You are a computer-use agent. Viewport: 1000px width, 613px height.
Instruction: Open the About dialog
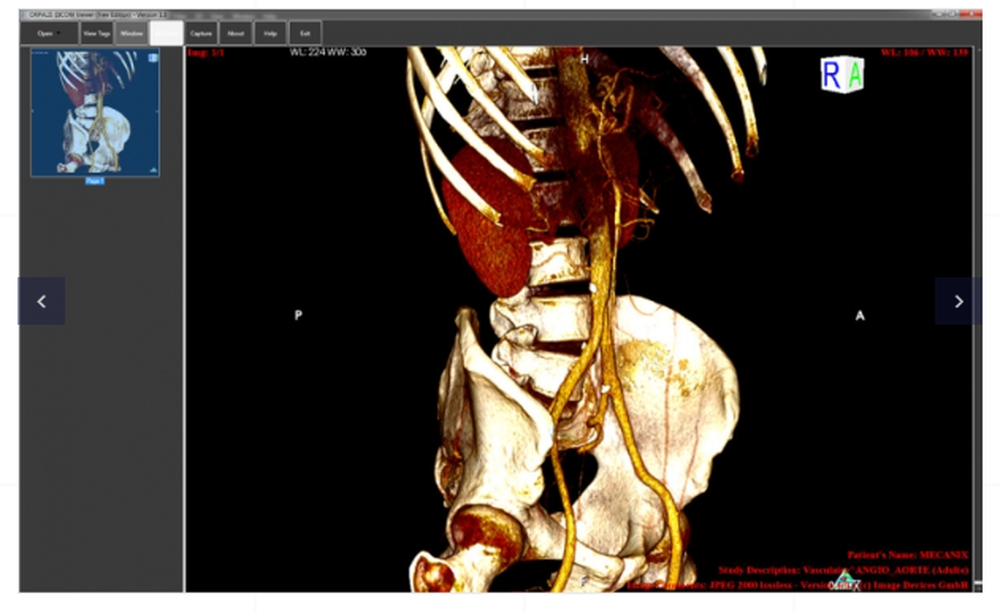pos(235,33)
